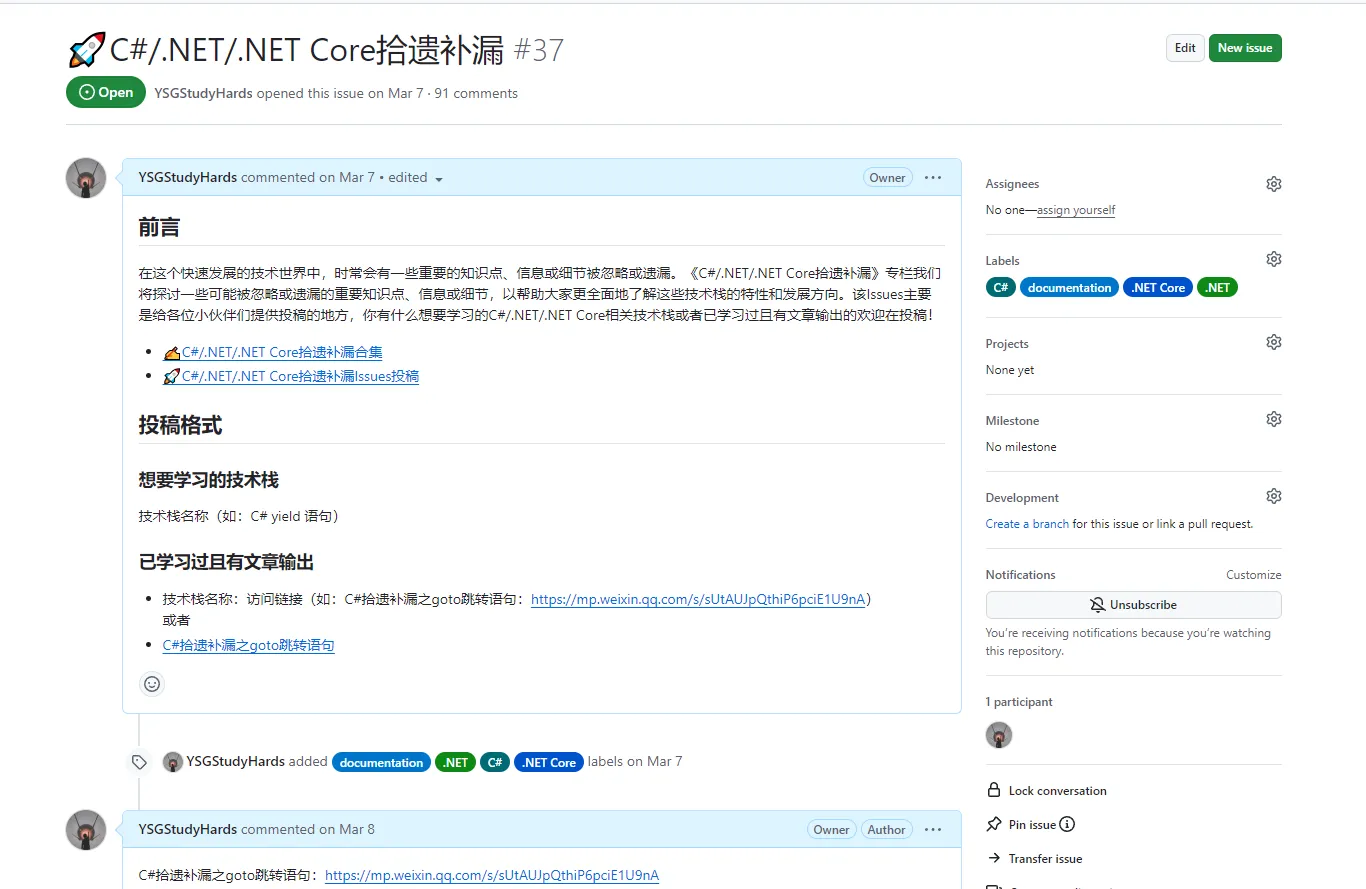Click Pin issue
Image resolution: width=1366 pixels, height=889 pixels.
click(1021, 824)
